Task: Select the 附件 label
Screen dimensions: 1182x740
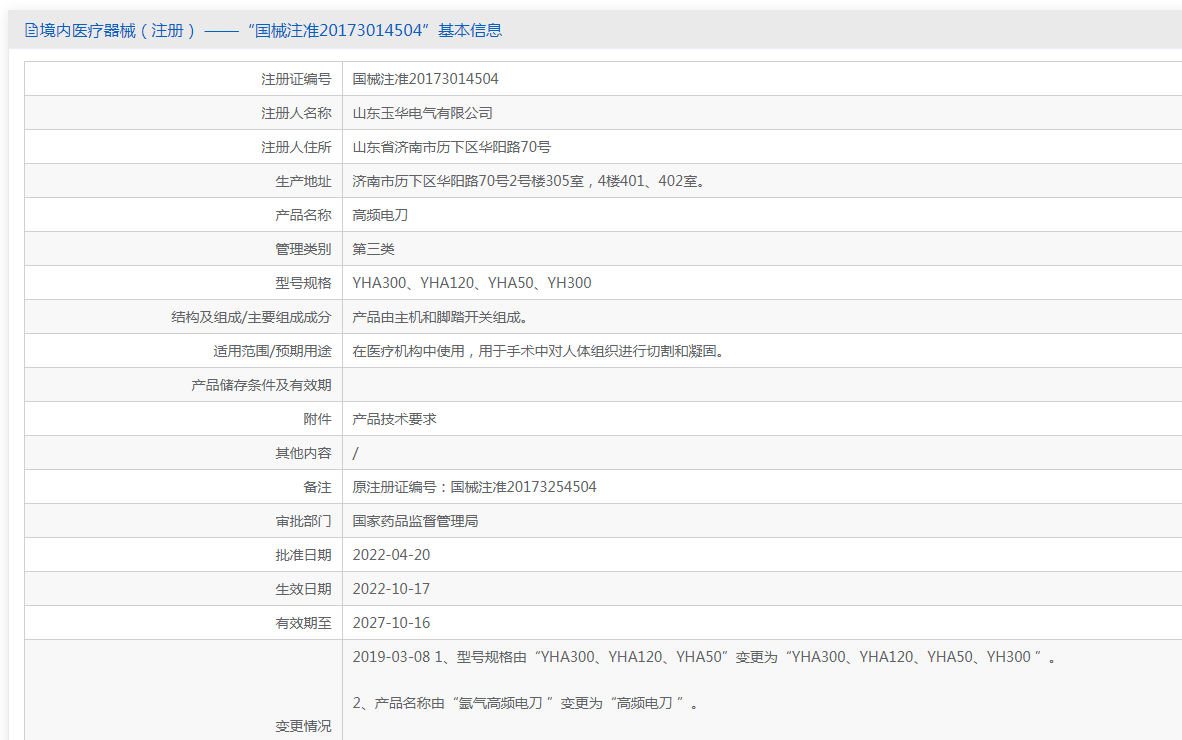Action: pos(317,419)
